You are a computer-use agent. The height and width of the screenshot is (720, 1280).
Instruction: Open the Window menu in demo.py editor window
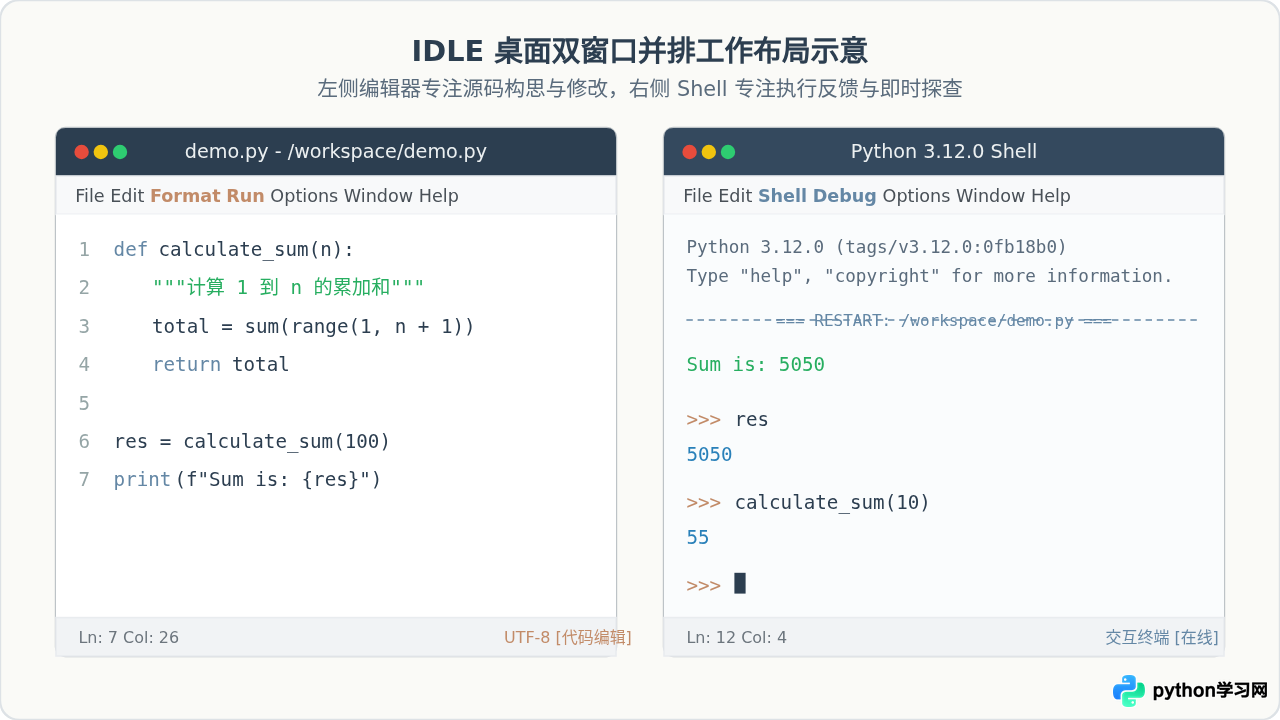379,196
